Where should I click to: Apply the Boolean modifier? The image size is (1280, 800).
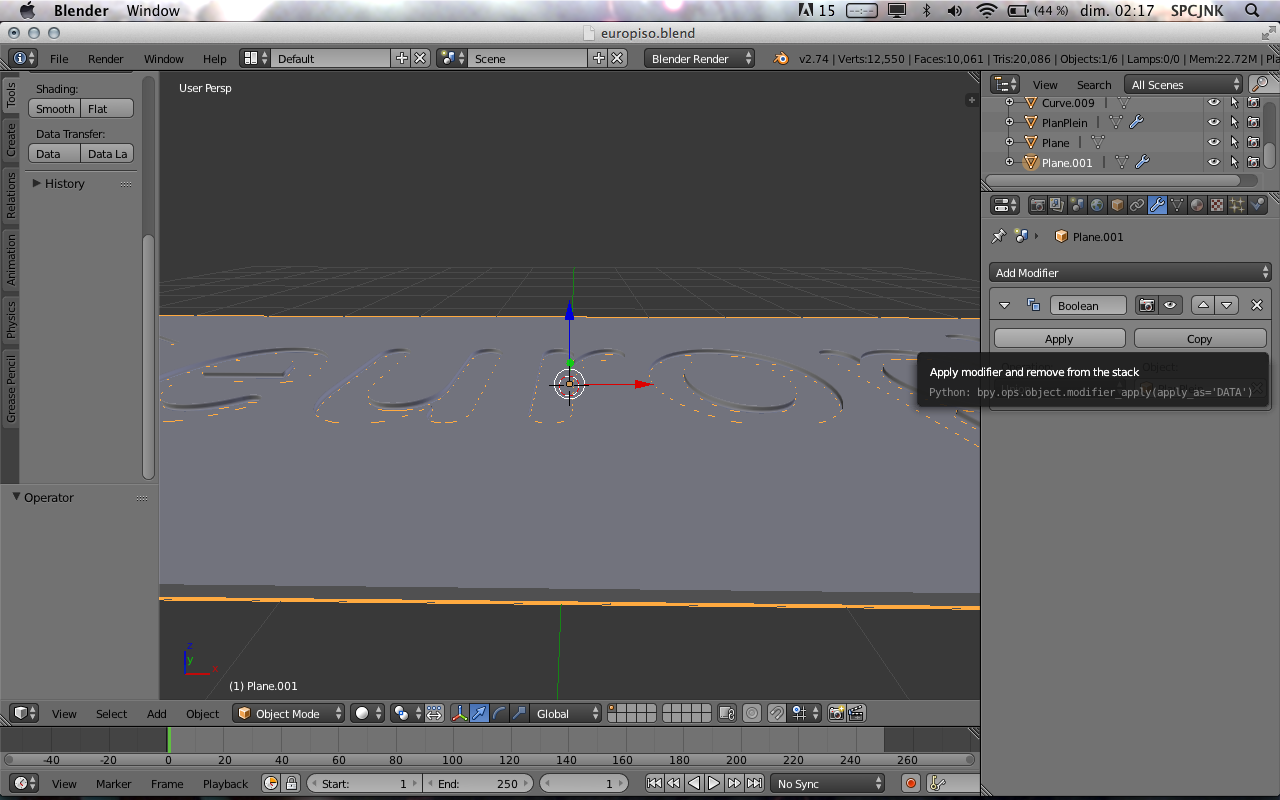1059,339
